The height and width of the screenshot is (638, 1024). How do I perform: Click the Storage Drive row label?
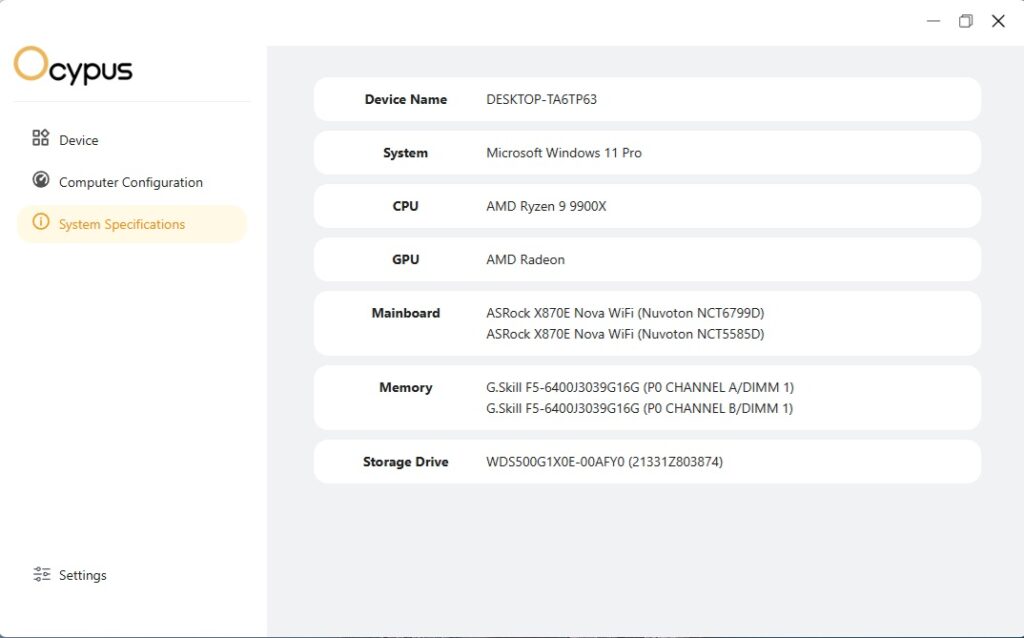coord(406,462)
